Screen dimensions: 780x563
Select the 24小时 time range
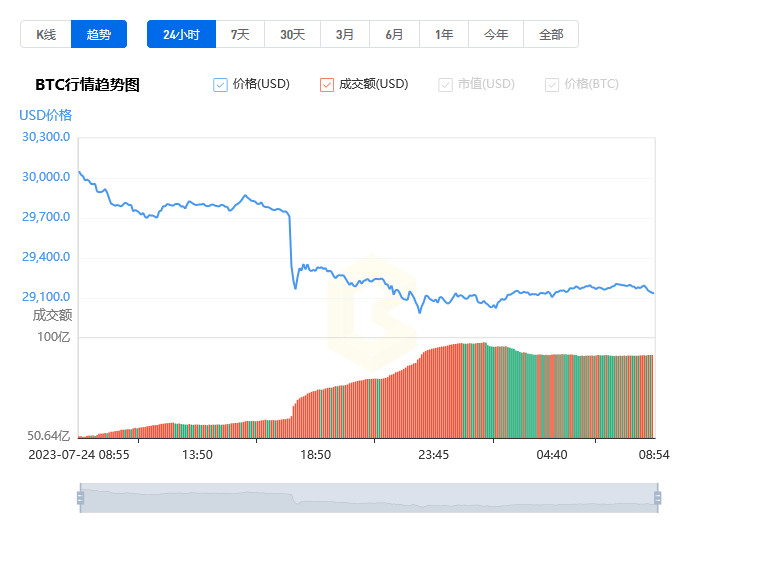click(x=181, y=34)
